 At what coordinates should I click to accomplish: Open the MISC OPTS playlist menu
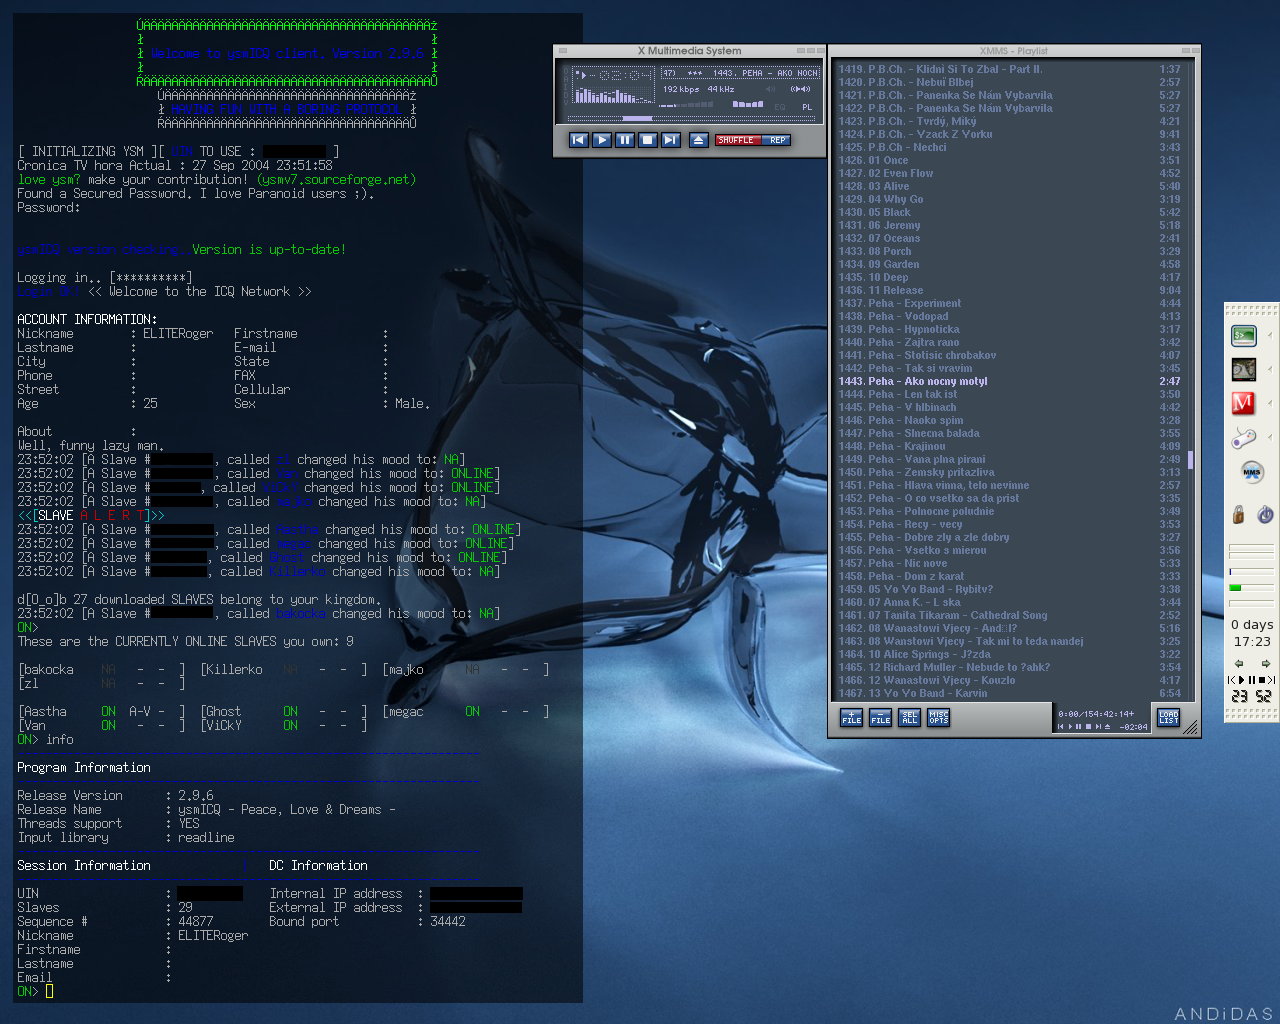click(938, 717)
